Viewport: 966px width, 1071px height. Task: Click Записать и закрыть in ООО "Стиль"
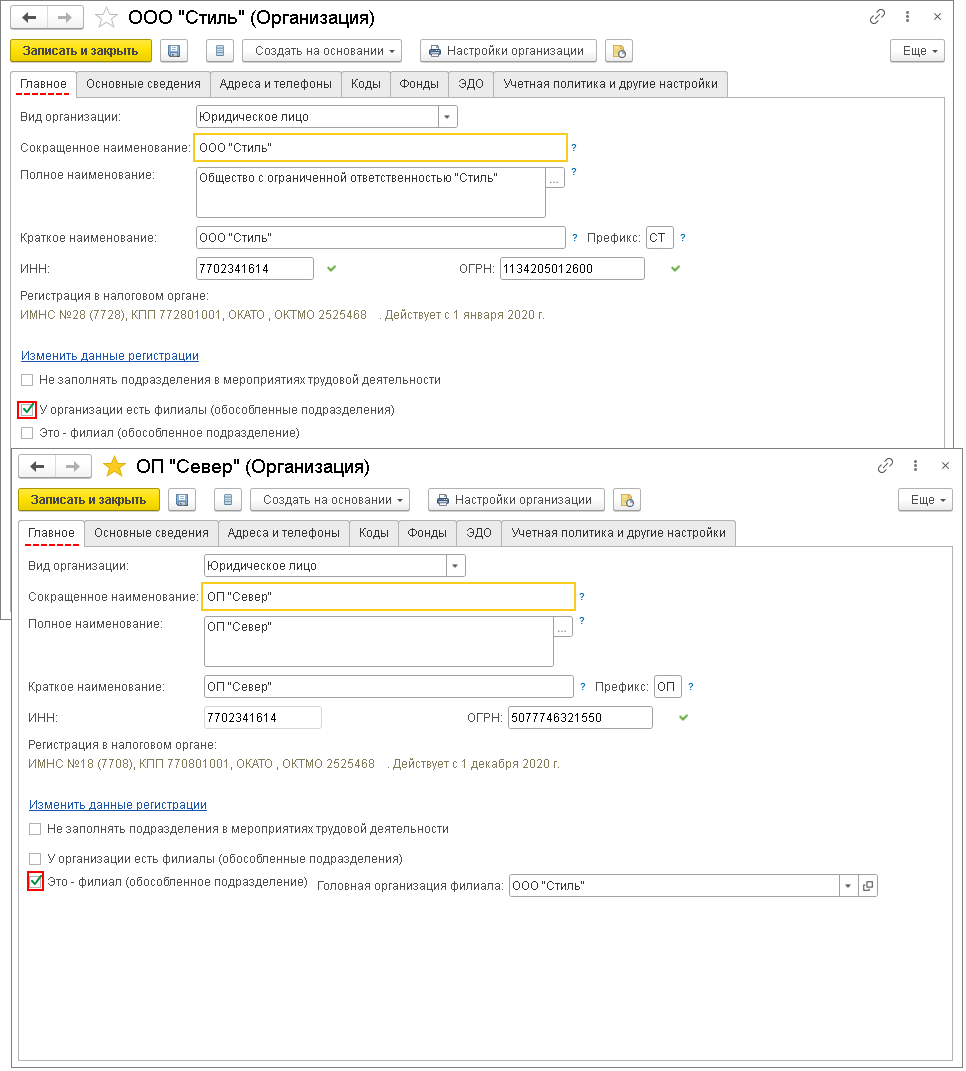[x=81, y=51]
